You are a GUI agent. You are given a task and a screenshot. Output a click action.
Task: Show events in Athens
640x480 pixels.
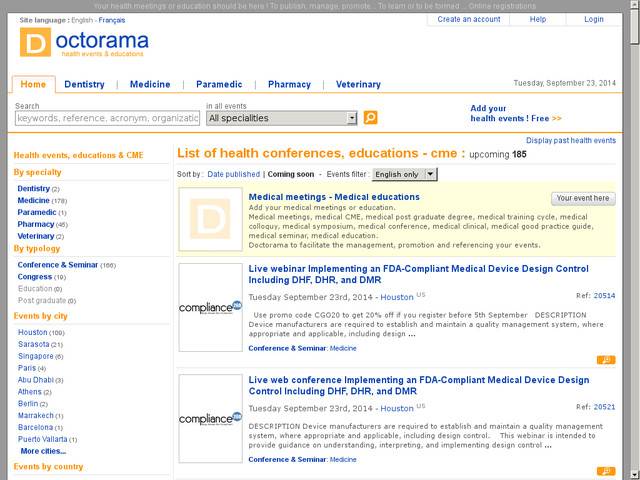(x=30, y=391)
